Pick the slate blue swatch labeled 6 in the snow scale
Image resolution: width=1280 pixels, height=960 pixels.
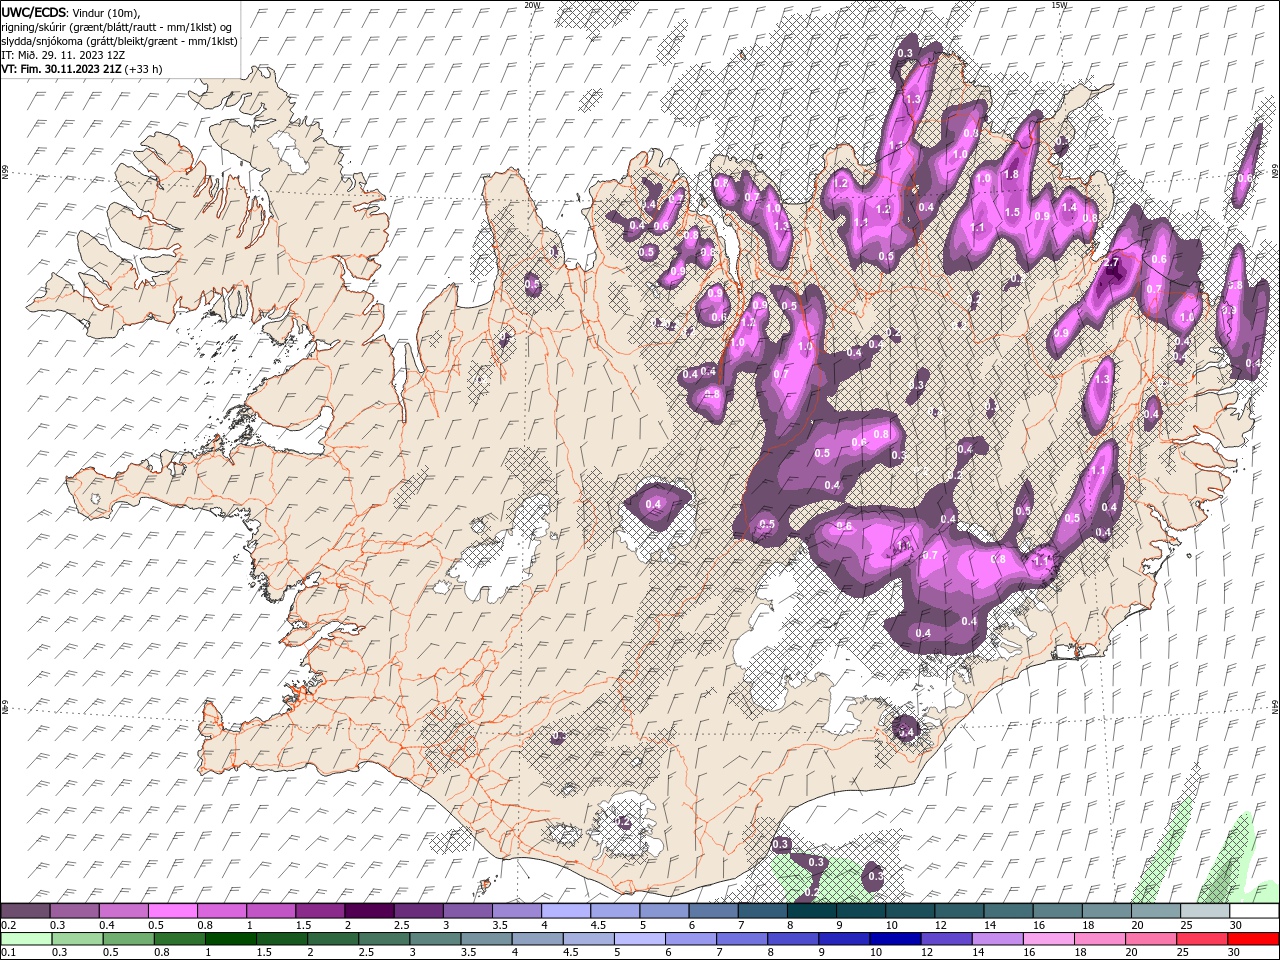click(713, 911)
